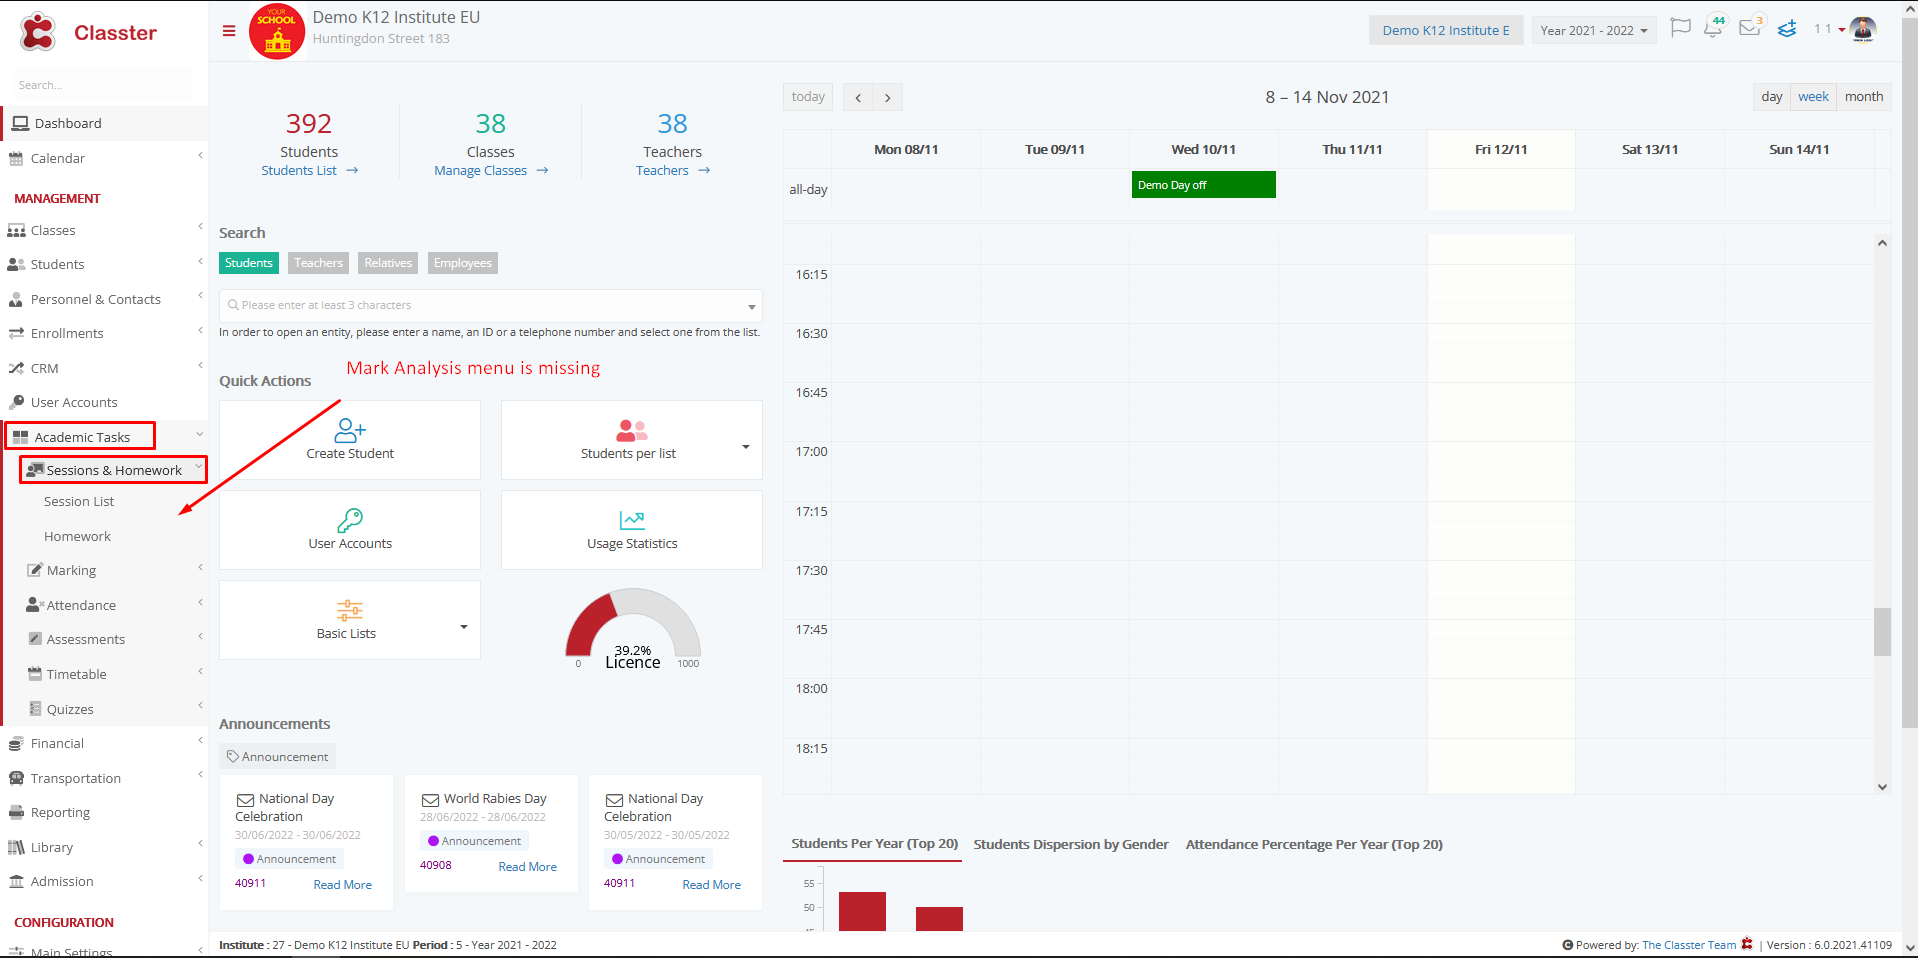This screenshot has height=958, width=1918.
Task: Expand Personnel & Contacts menu
Action: (200, 296)
